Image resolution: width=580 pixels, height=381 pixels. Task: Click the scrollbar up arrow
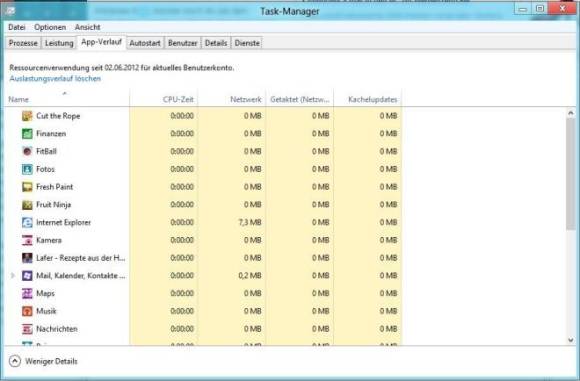coord(570,114)
